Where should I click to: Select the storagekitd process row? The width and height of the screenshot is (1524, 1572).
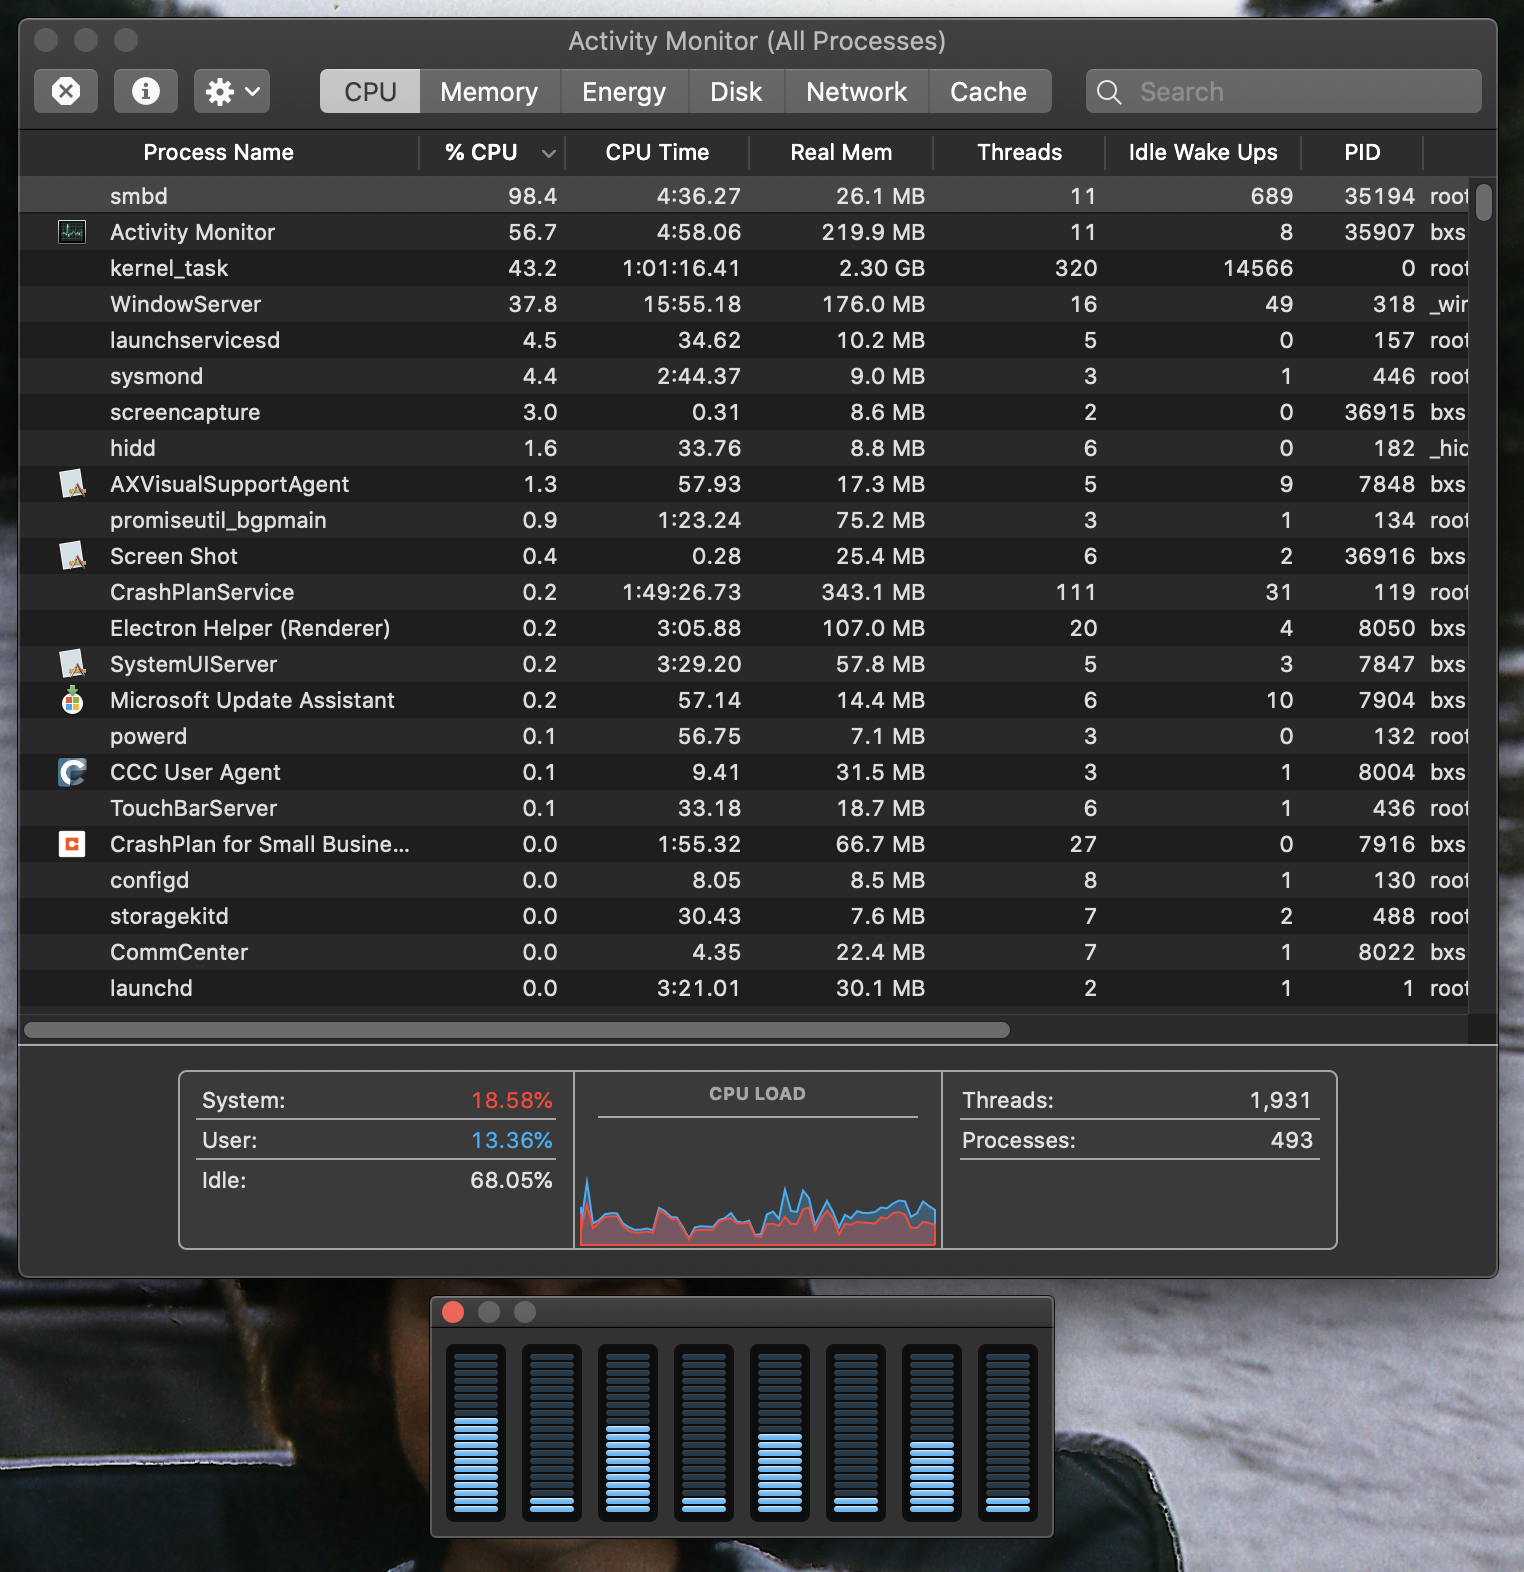pos(744,916)
